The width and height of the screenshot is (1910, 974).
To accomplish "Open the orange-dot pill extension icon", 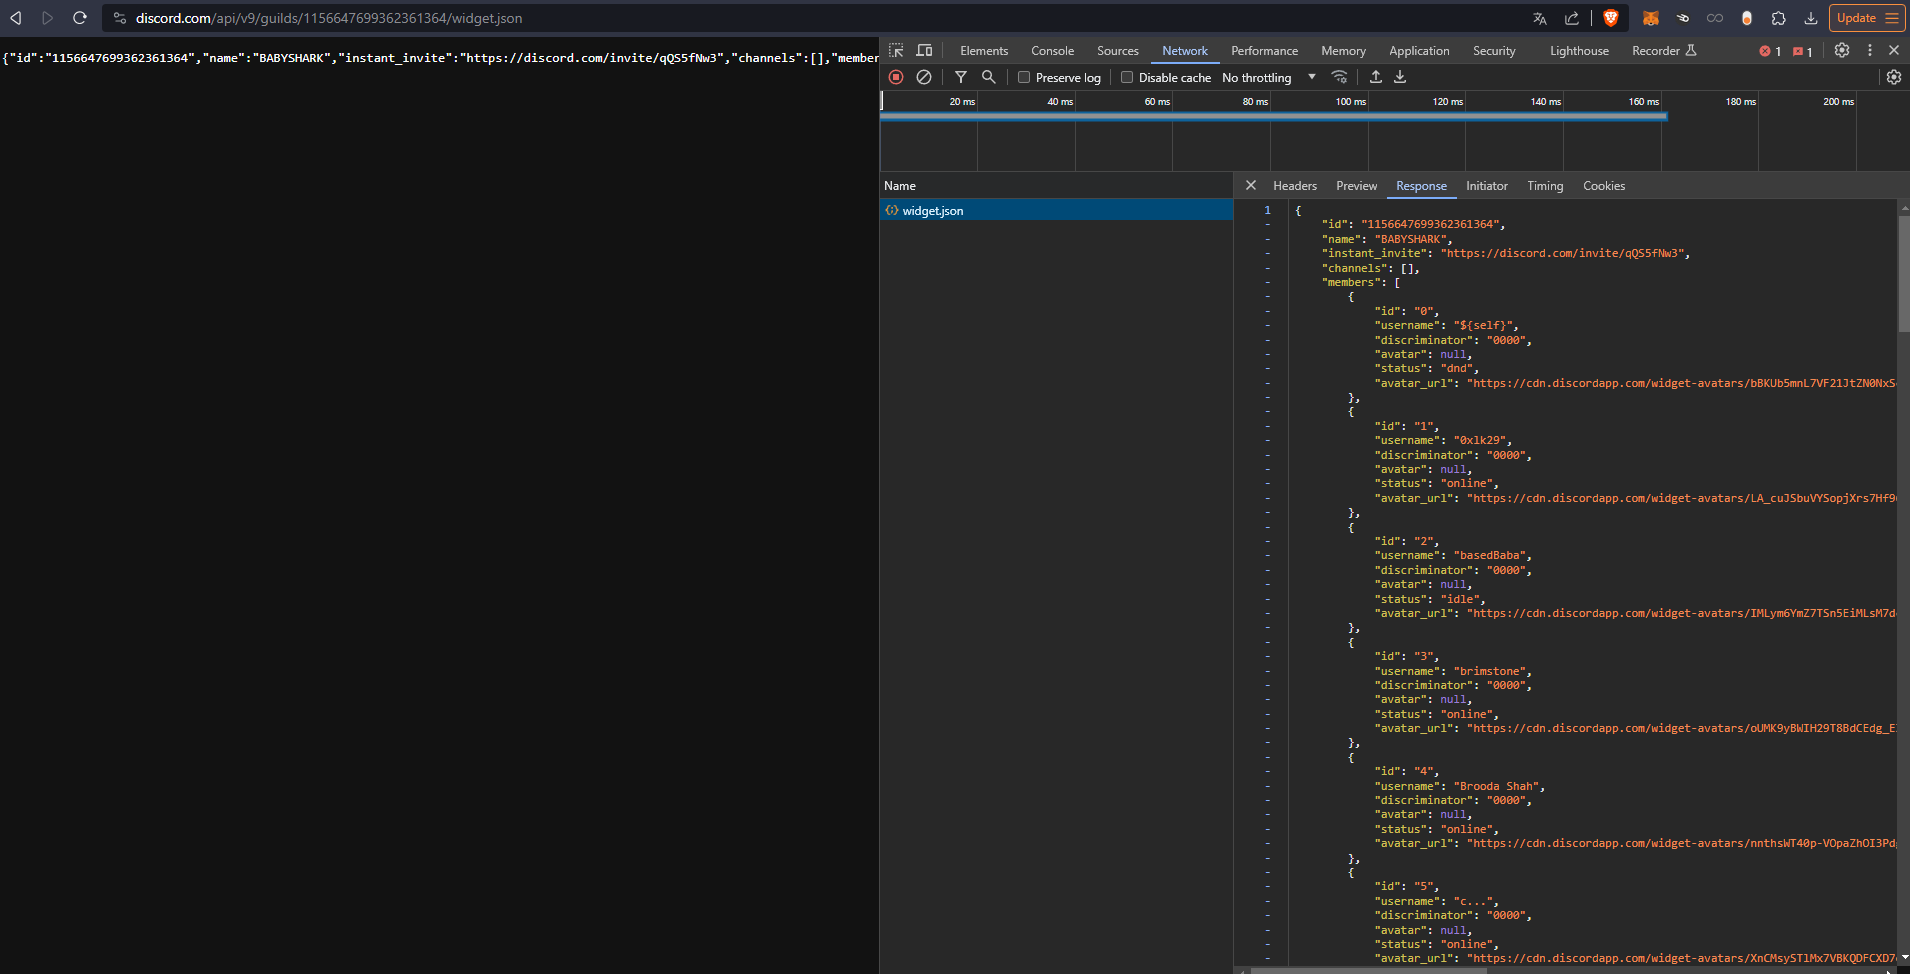I will click(x=1747, y=18).
